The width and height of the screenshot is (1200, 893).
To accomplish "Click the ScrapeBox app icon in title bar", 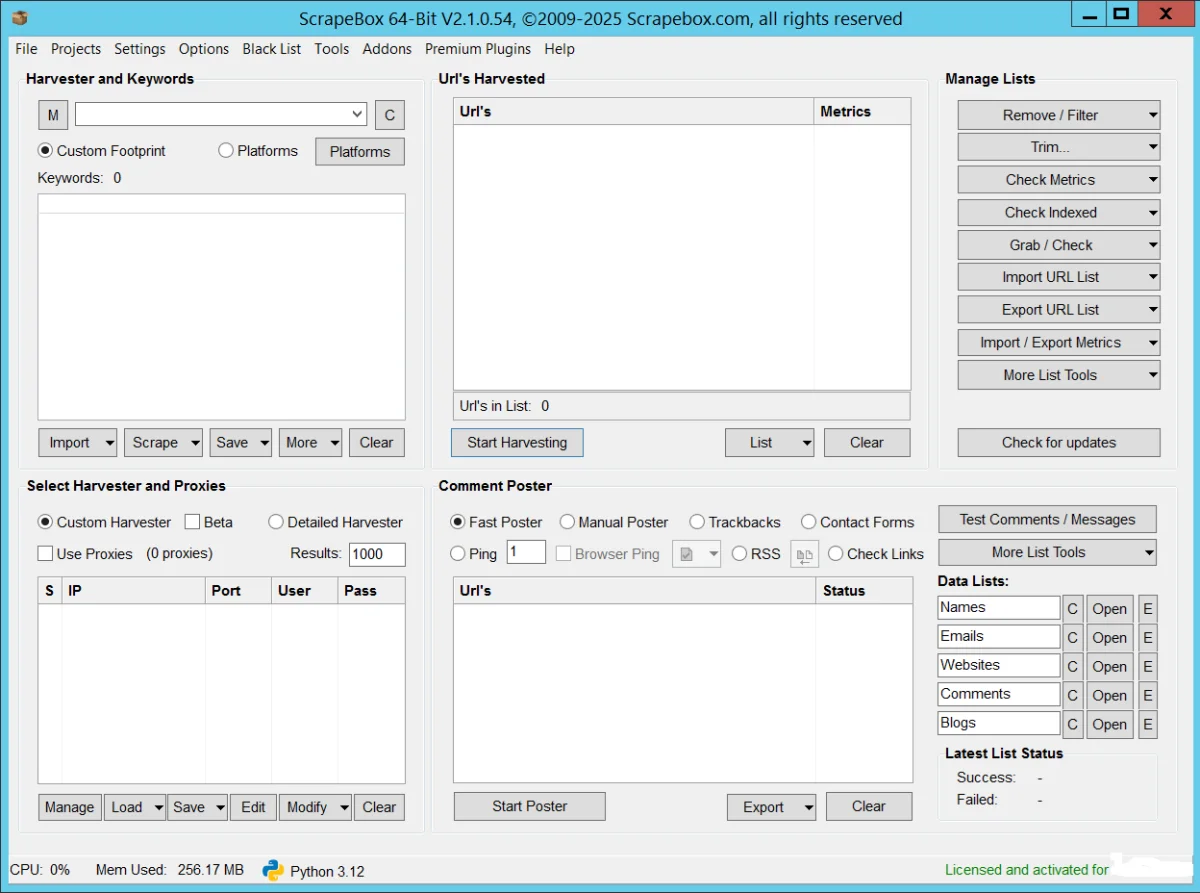I will pos(19,17).
